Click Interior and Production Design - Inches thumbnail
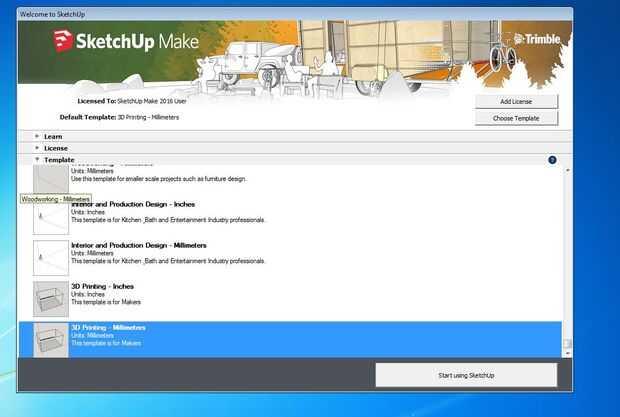620x417 pixels. pyautogui.click(x=51, y=219)
